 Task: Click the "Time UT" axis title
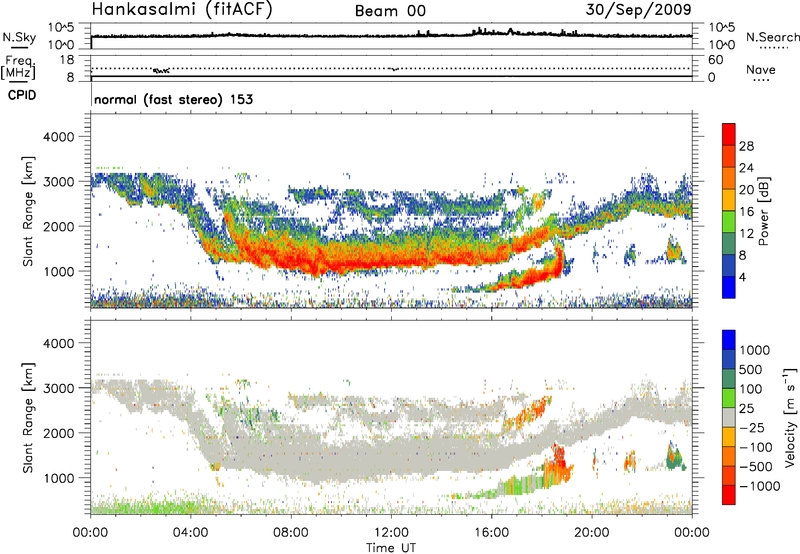click(391, 547)
